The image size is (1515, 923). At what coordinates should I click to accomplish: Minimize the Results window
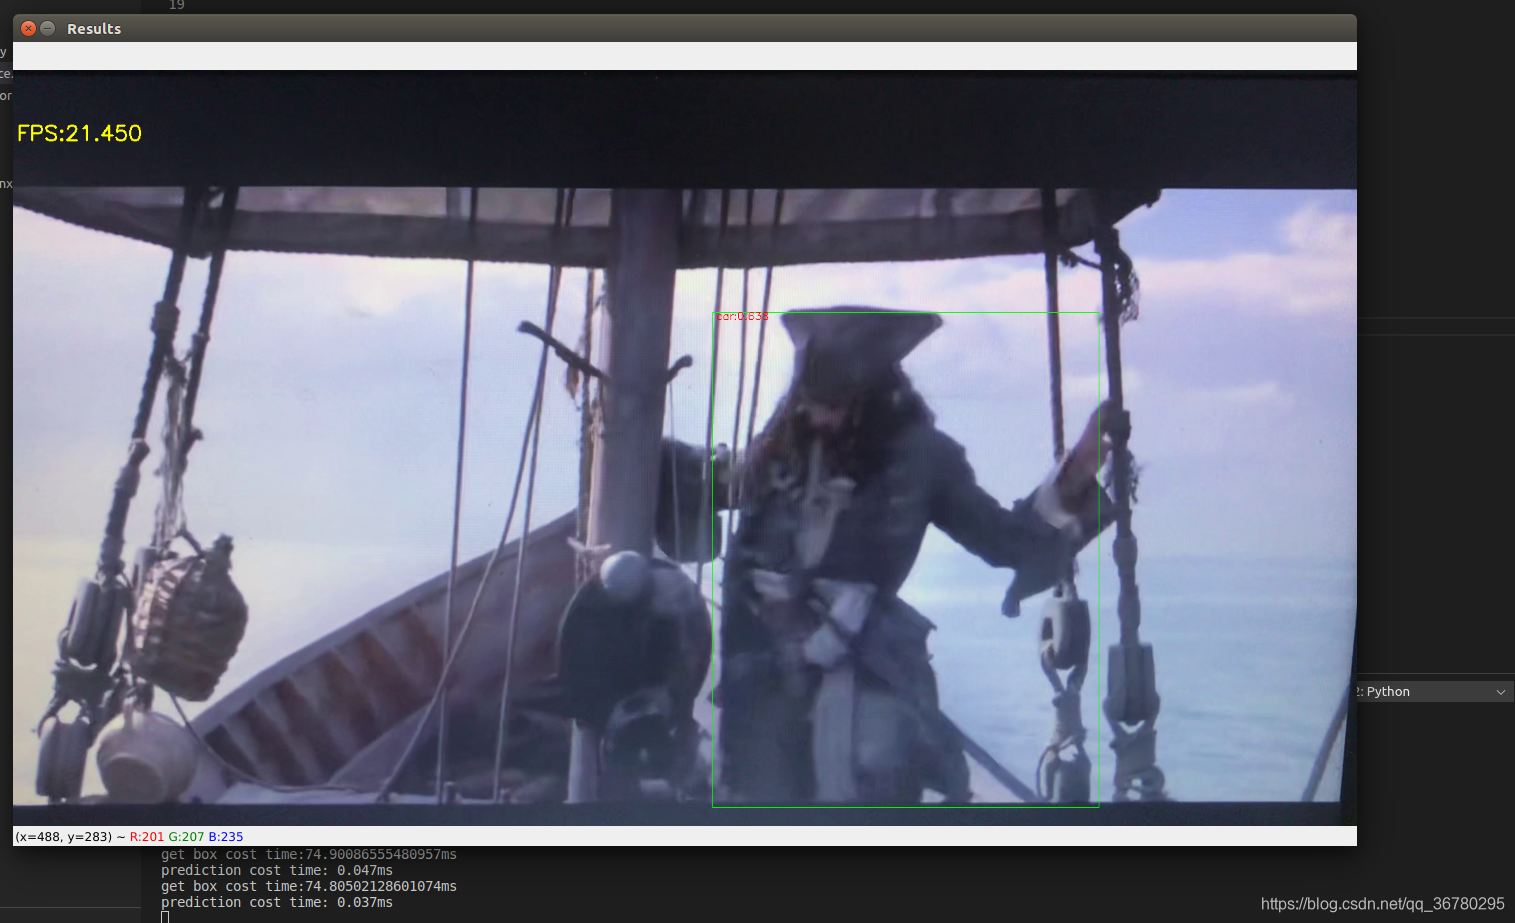click(x=47, y=28)
